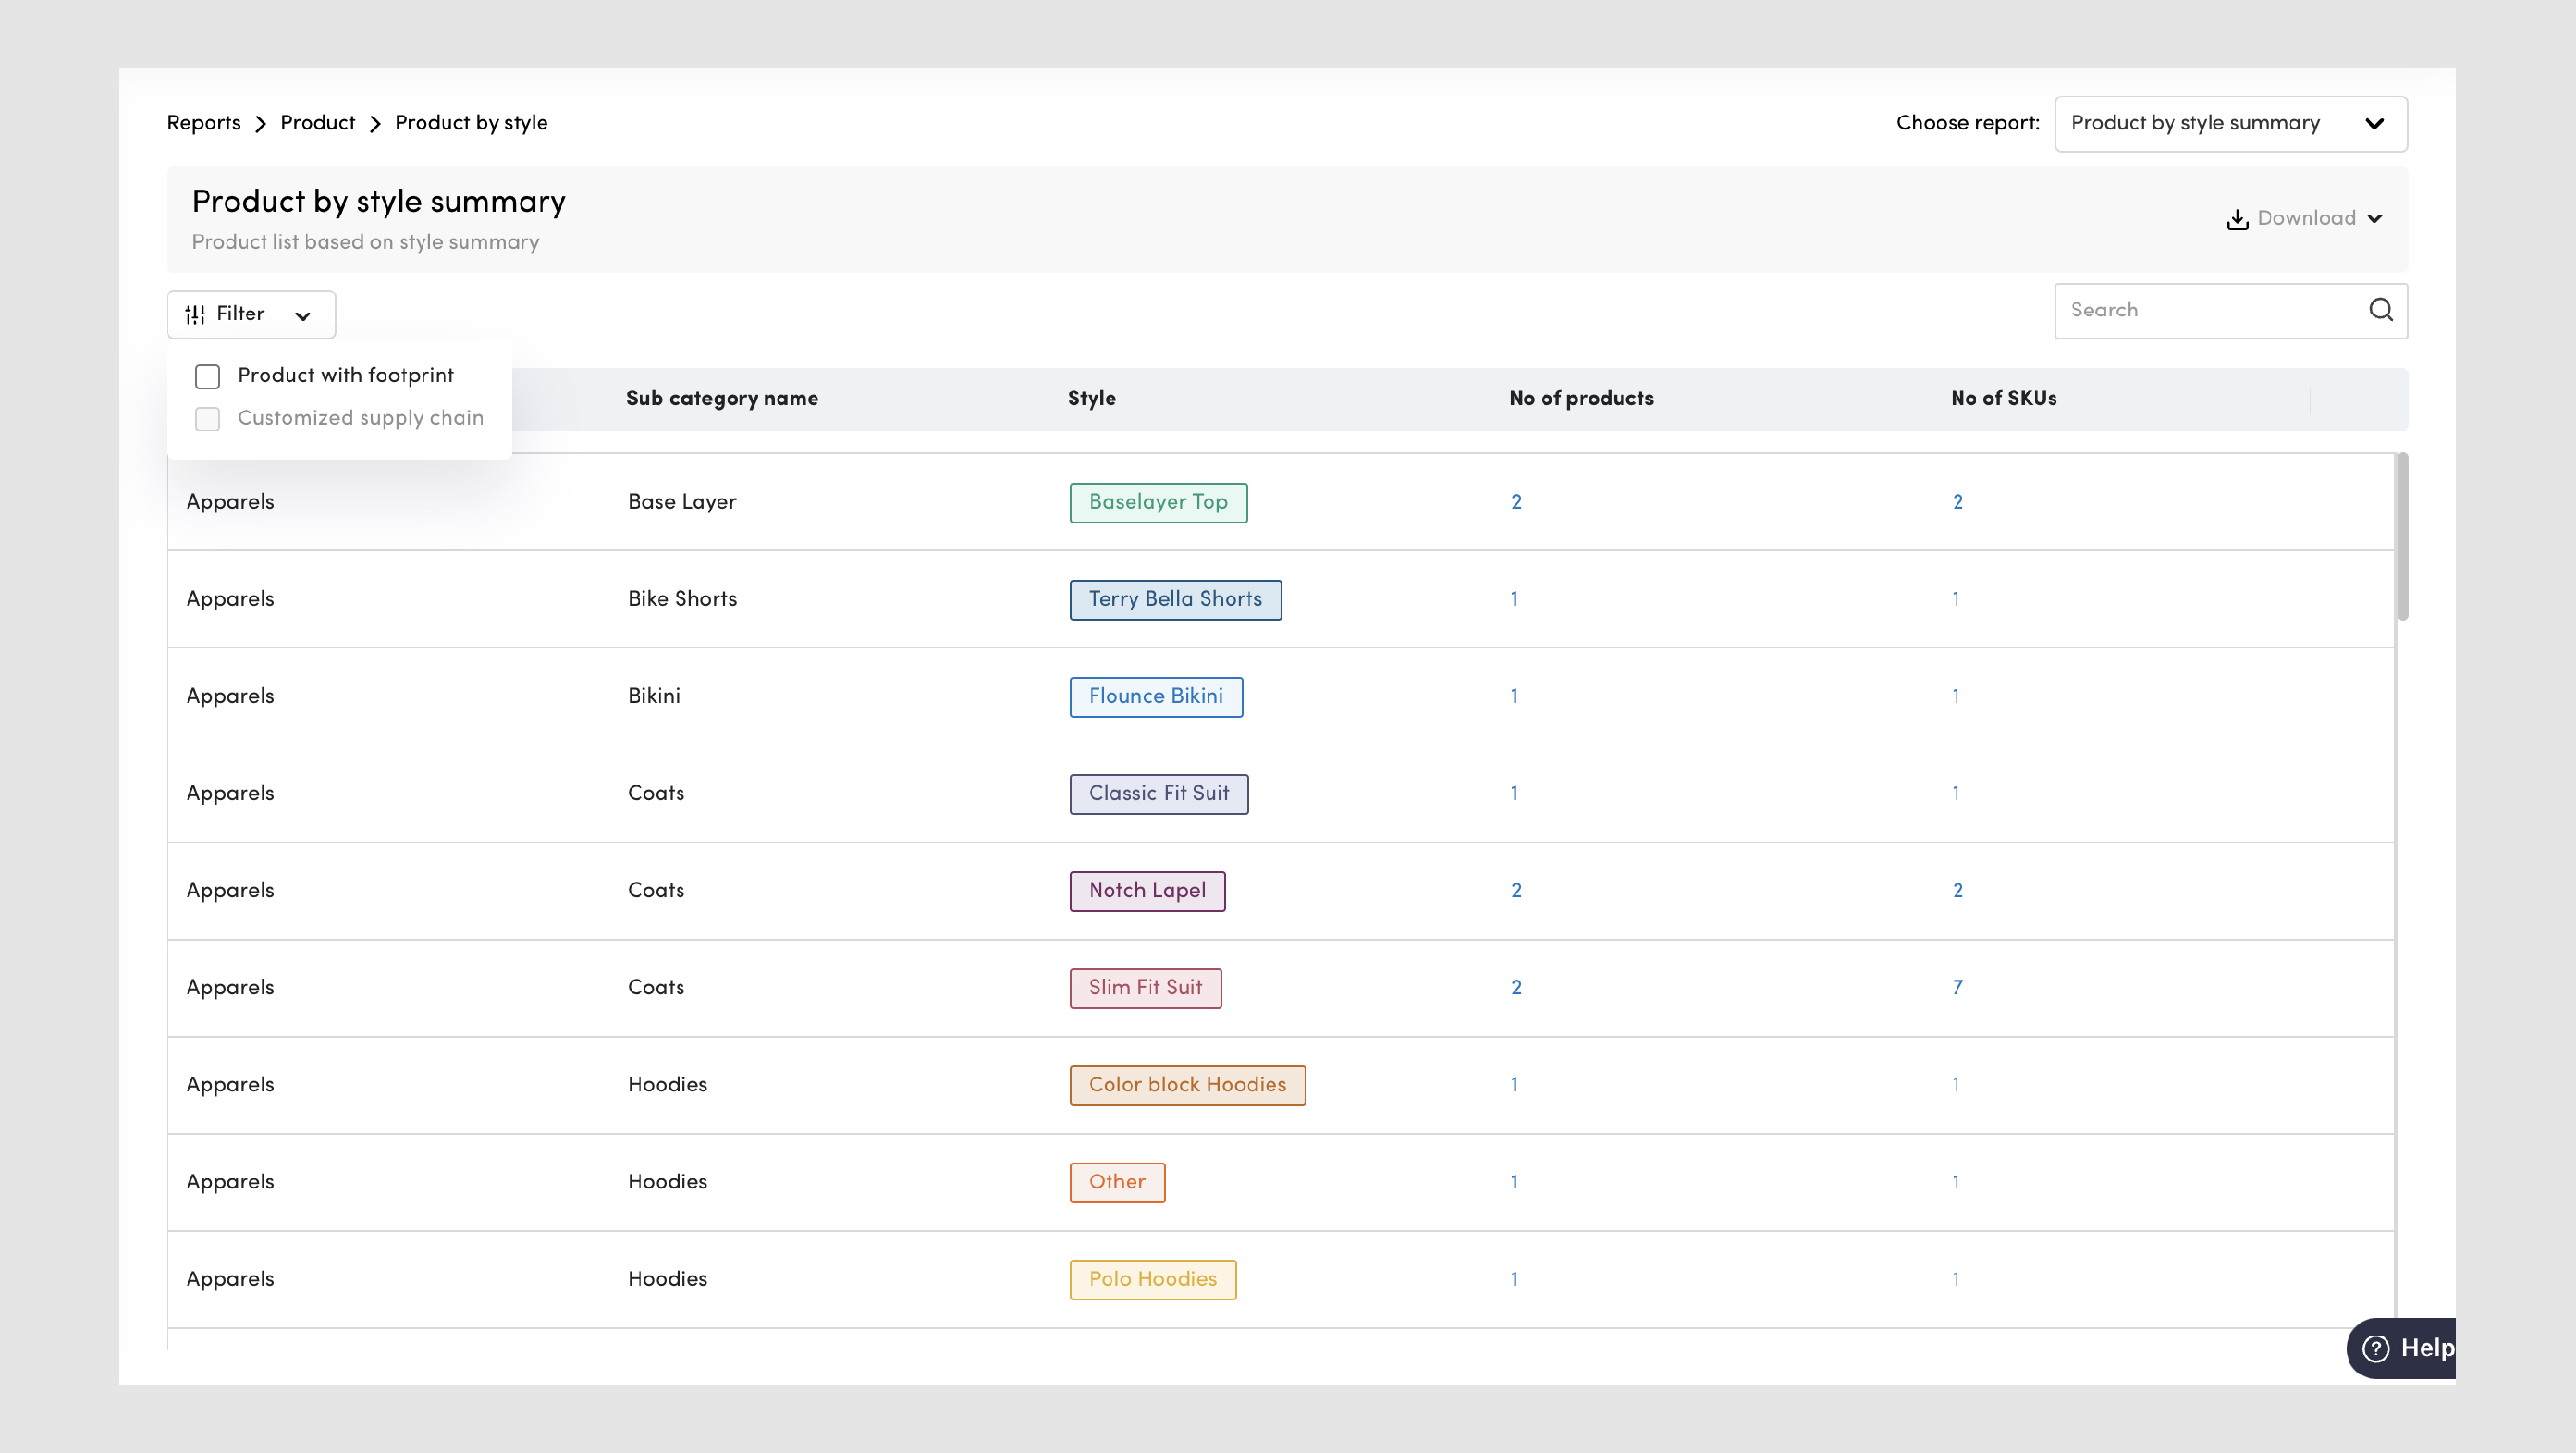
Task: Click the table vertical scrollbar
Action: 2401,537
